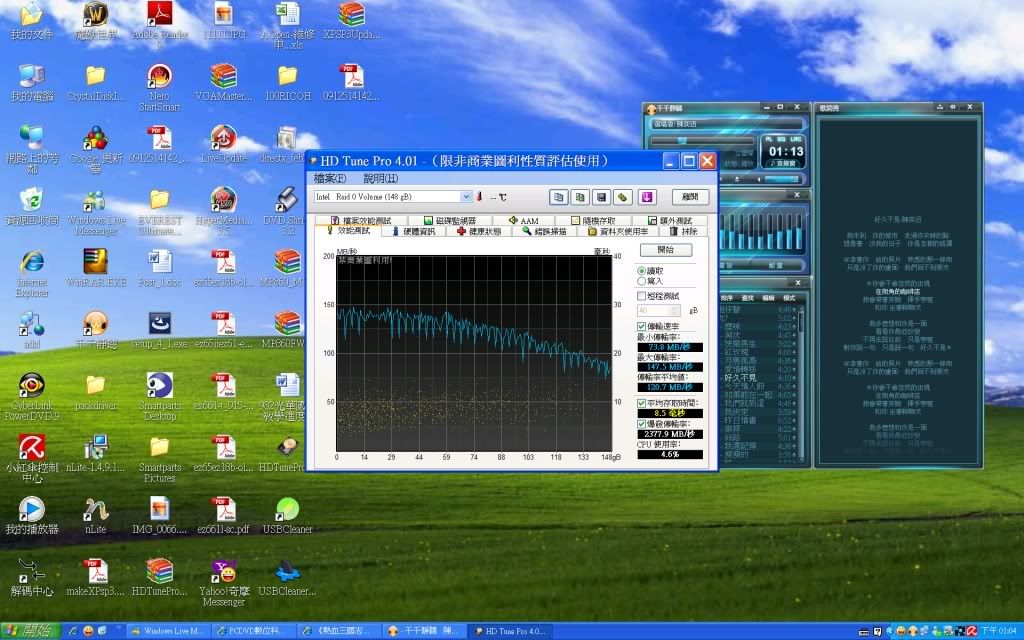Viewport: 1024px width, 640px height.
Task: Select the 讀取 read radio button
Action: coord(641,271)
